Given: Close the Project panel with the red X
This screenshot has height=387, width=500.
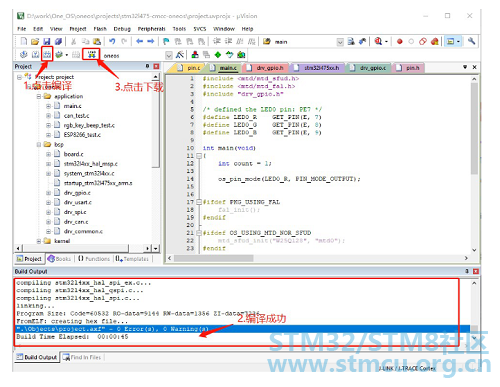Looking at the screenshot, I should coord(156,66).
